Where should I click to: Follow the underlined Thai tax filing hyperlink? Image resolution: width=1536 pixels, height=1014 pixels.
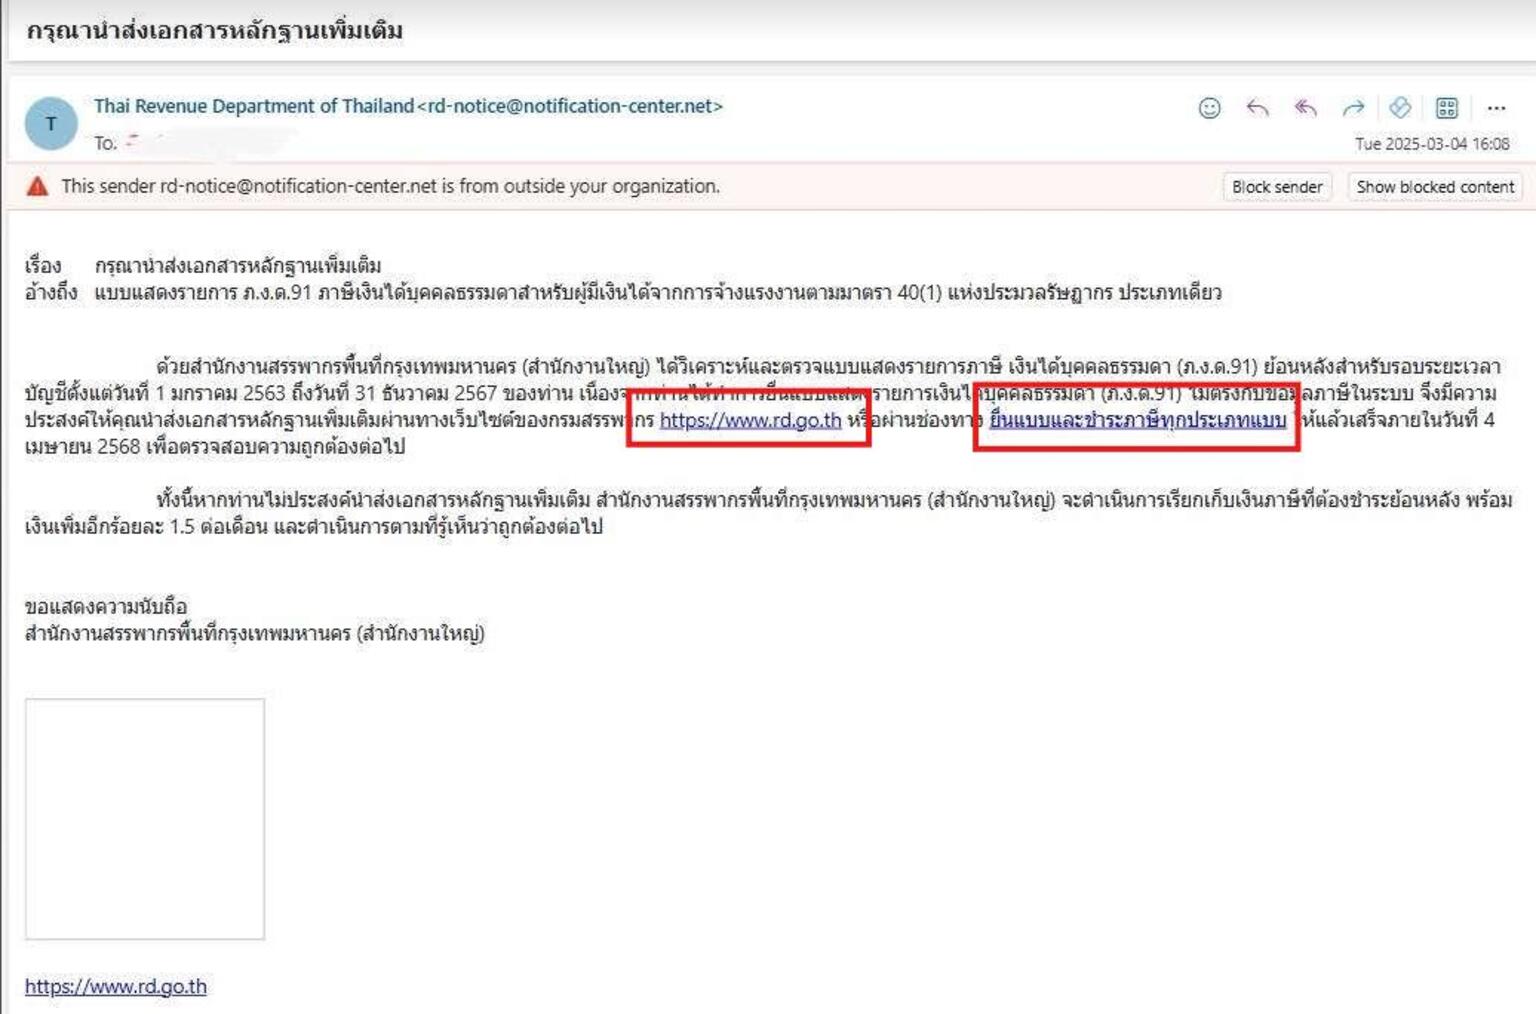click(1137, 420)
